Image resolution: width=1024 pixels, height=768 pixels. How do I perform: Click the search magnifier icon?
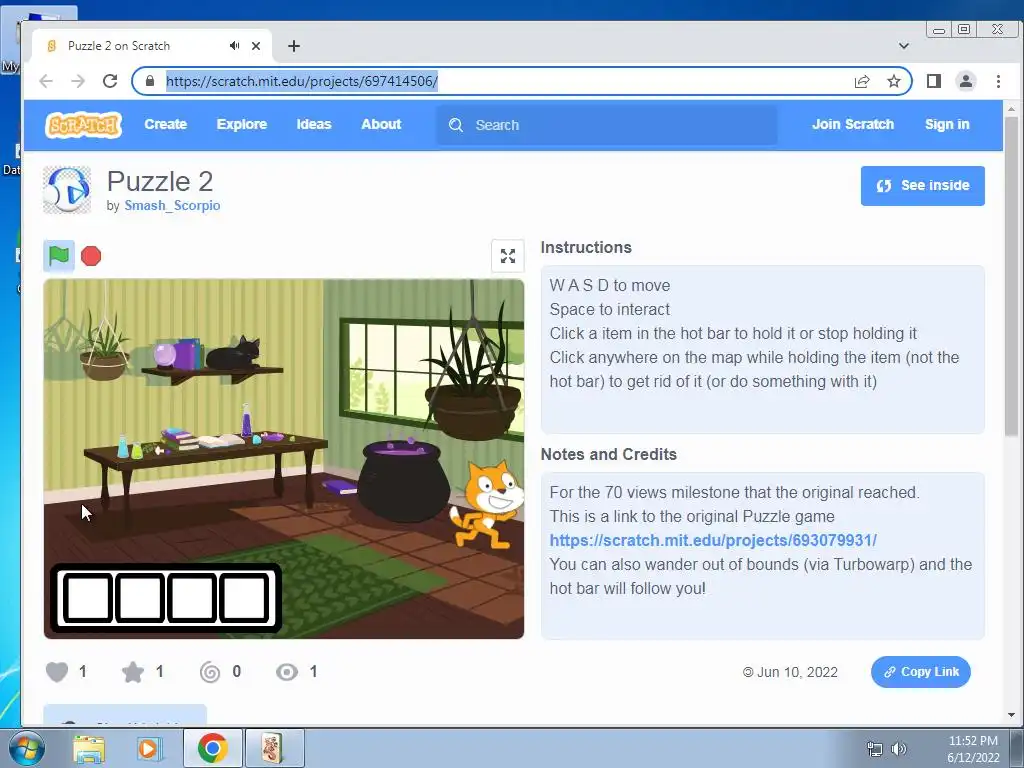click(x=456, y=125)
